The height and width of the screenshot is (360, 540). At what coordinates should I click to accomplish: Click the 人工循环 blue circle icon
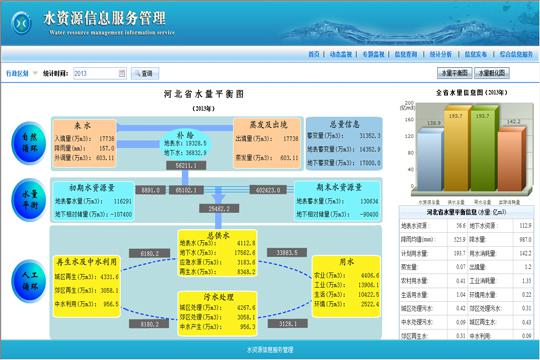coord(29,281)
